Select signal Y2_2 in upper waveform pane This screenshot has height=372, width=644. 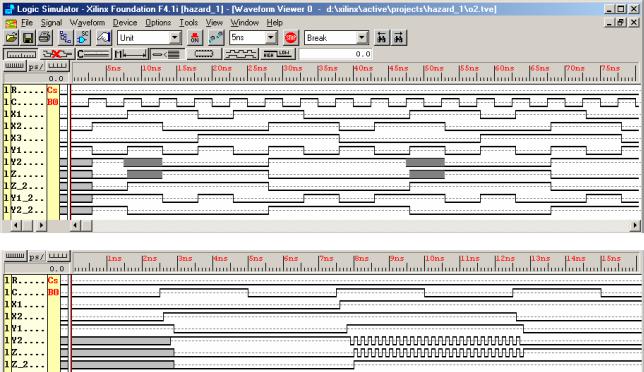pos(27,210)
